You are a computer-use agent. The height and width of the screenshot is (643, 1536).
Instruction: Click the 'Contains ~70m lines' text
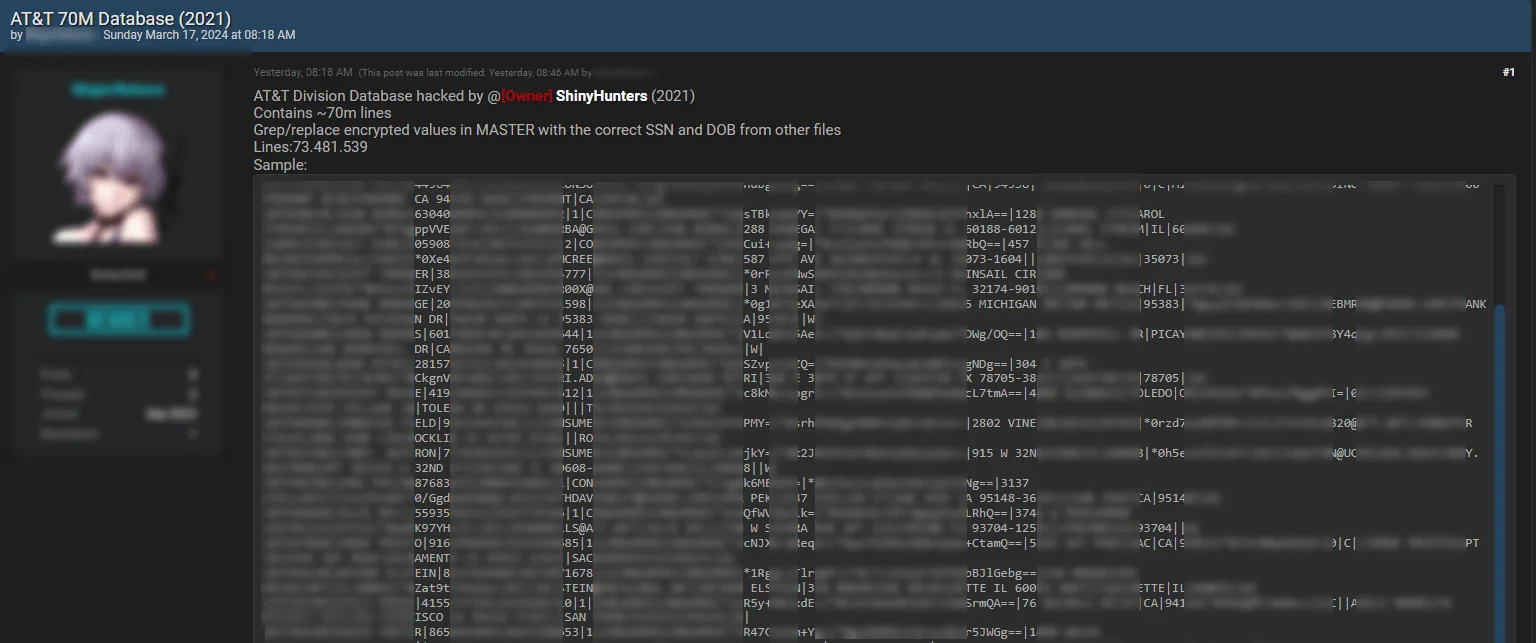322,113
